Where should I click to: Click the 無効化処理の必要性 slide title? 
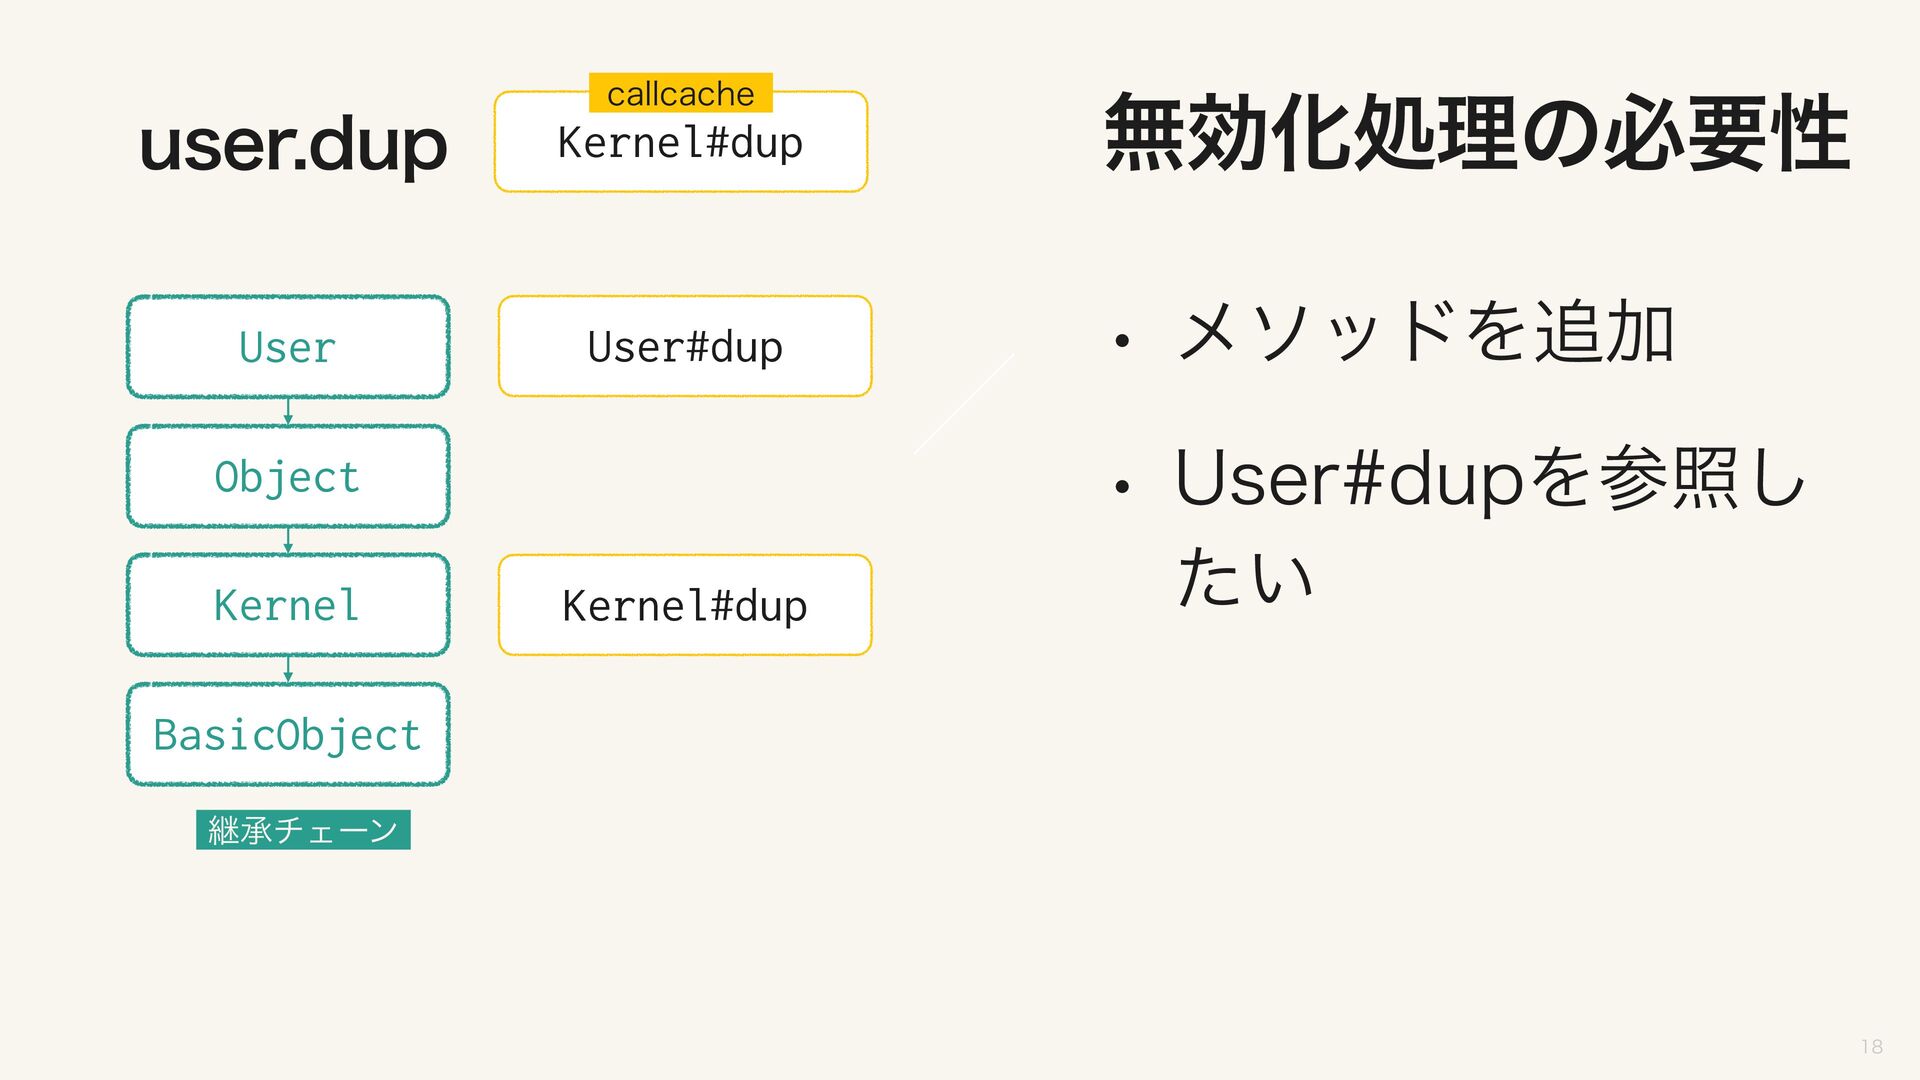[1478, 133]
